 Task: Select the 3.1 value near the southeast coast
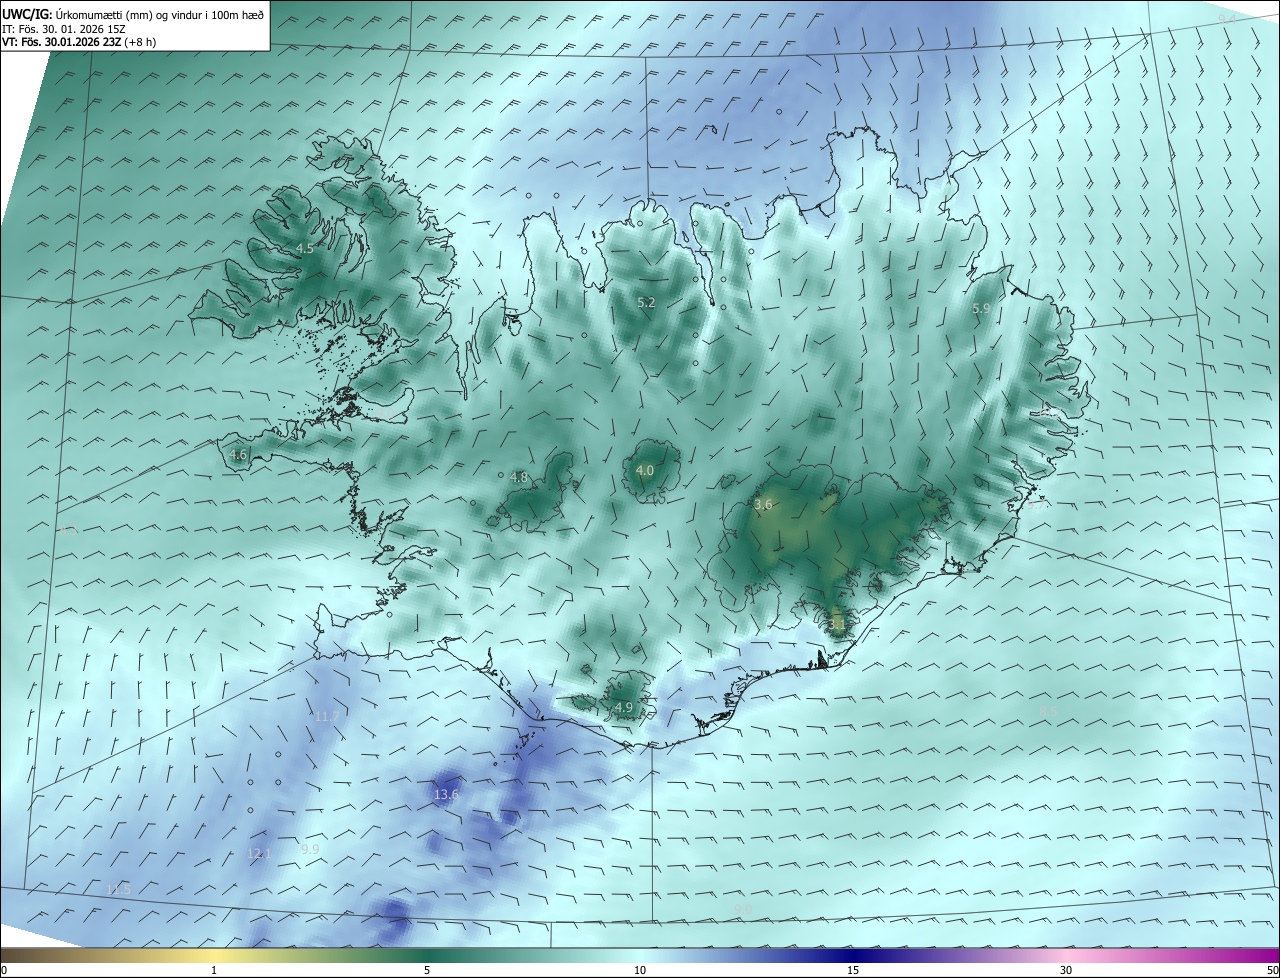click(837, 625)
